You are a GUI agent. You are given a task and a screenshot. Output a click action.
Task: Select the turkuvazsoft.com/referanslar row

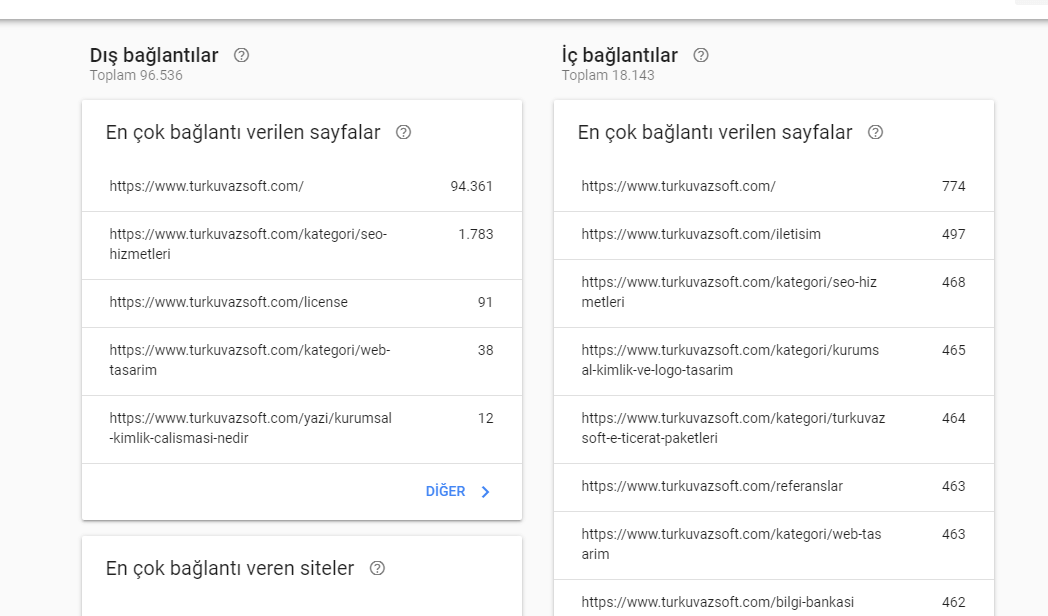(x=774, y=488)
